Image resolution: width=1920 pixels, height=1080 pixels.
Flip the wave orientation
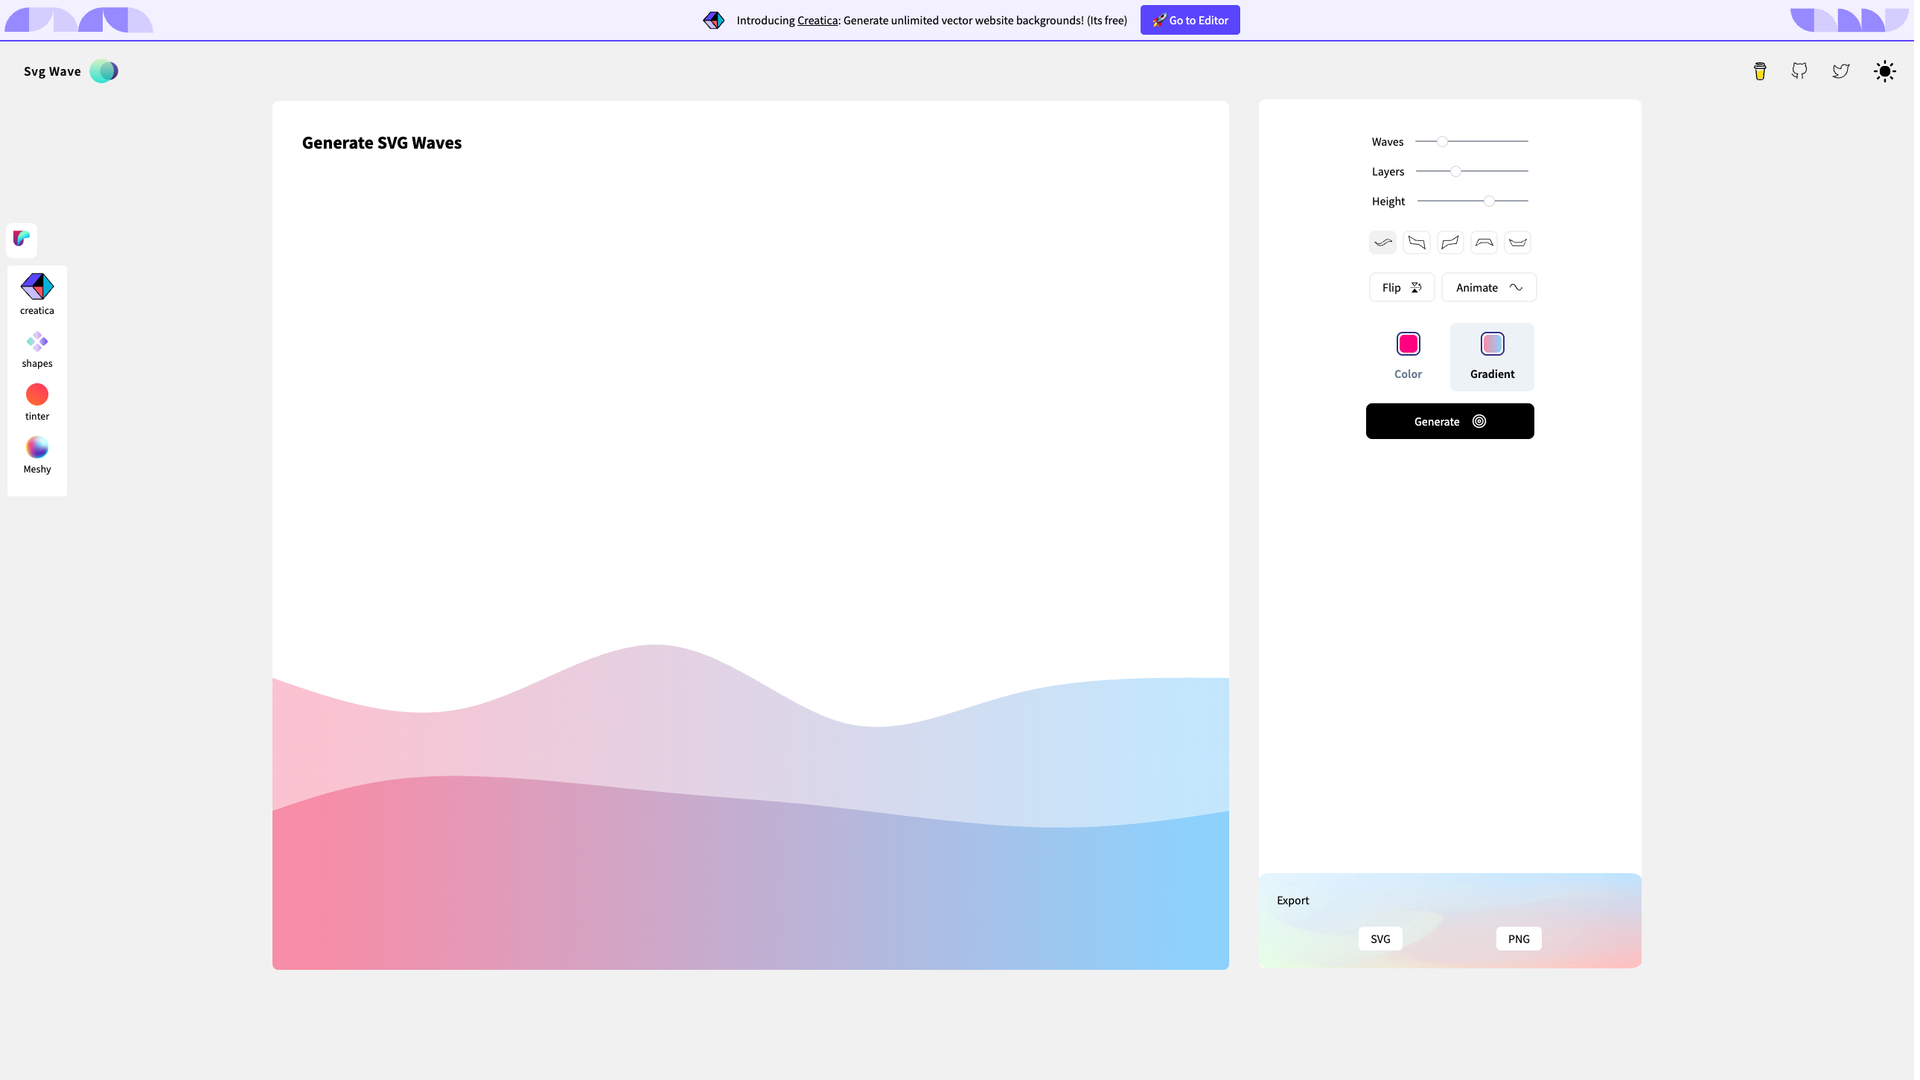[x=1401, y=287]
